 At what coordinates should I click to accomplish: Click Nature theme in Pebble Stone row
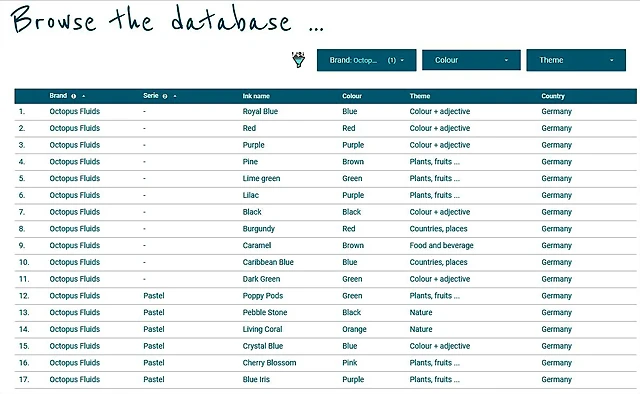(x=421, y=312)
